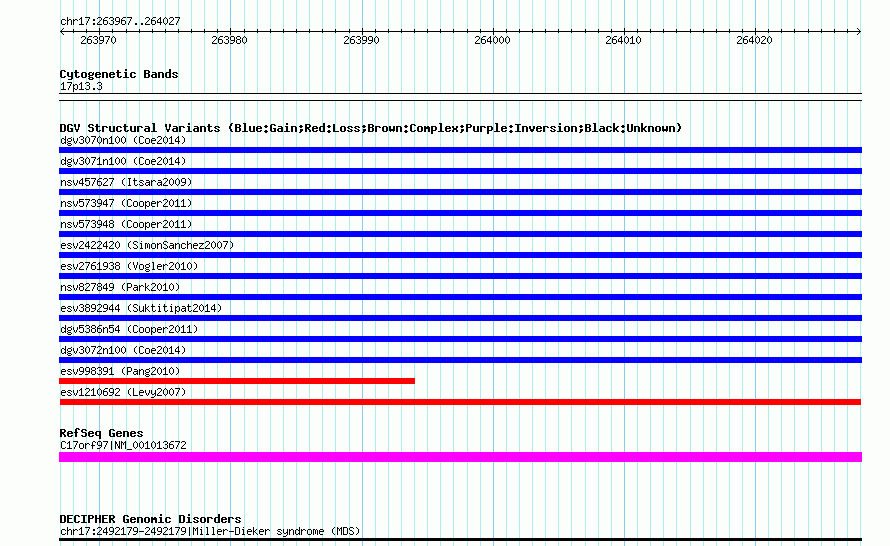Click the blue bar under nsv573947

click(x=460, y=213)
